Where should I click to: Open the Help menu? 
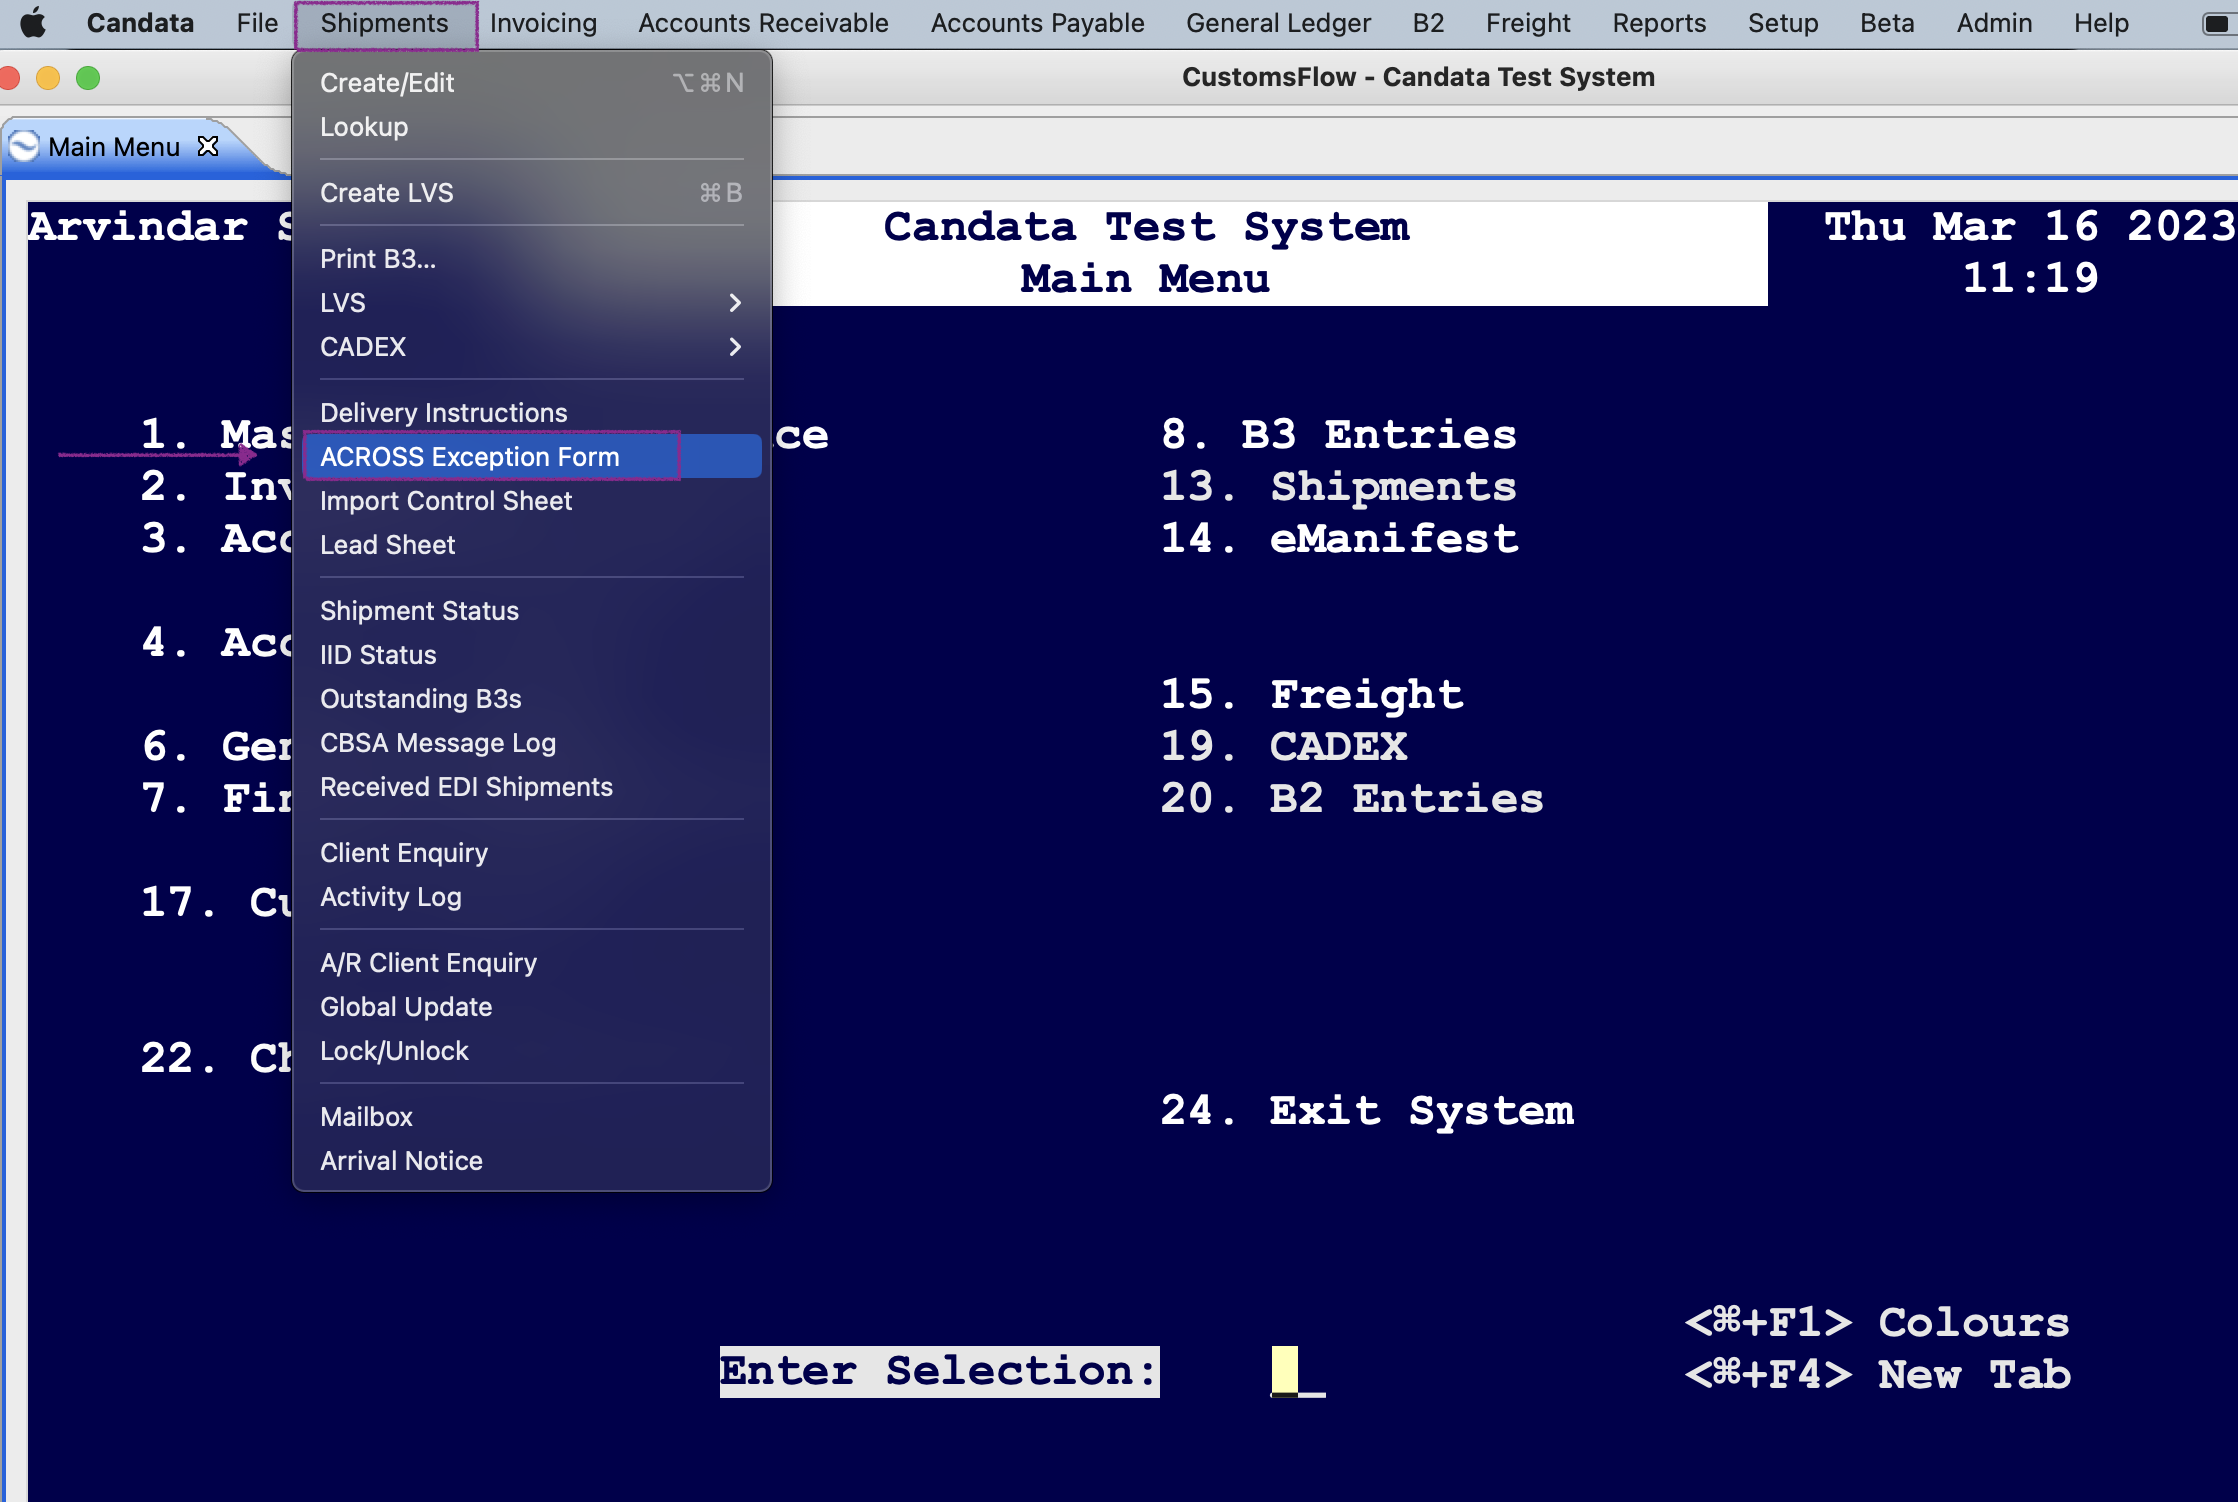pyautogui.click(x=2101, y=23)
